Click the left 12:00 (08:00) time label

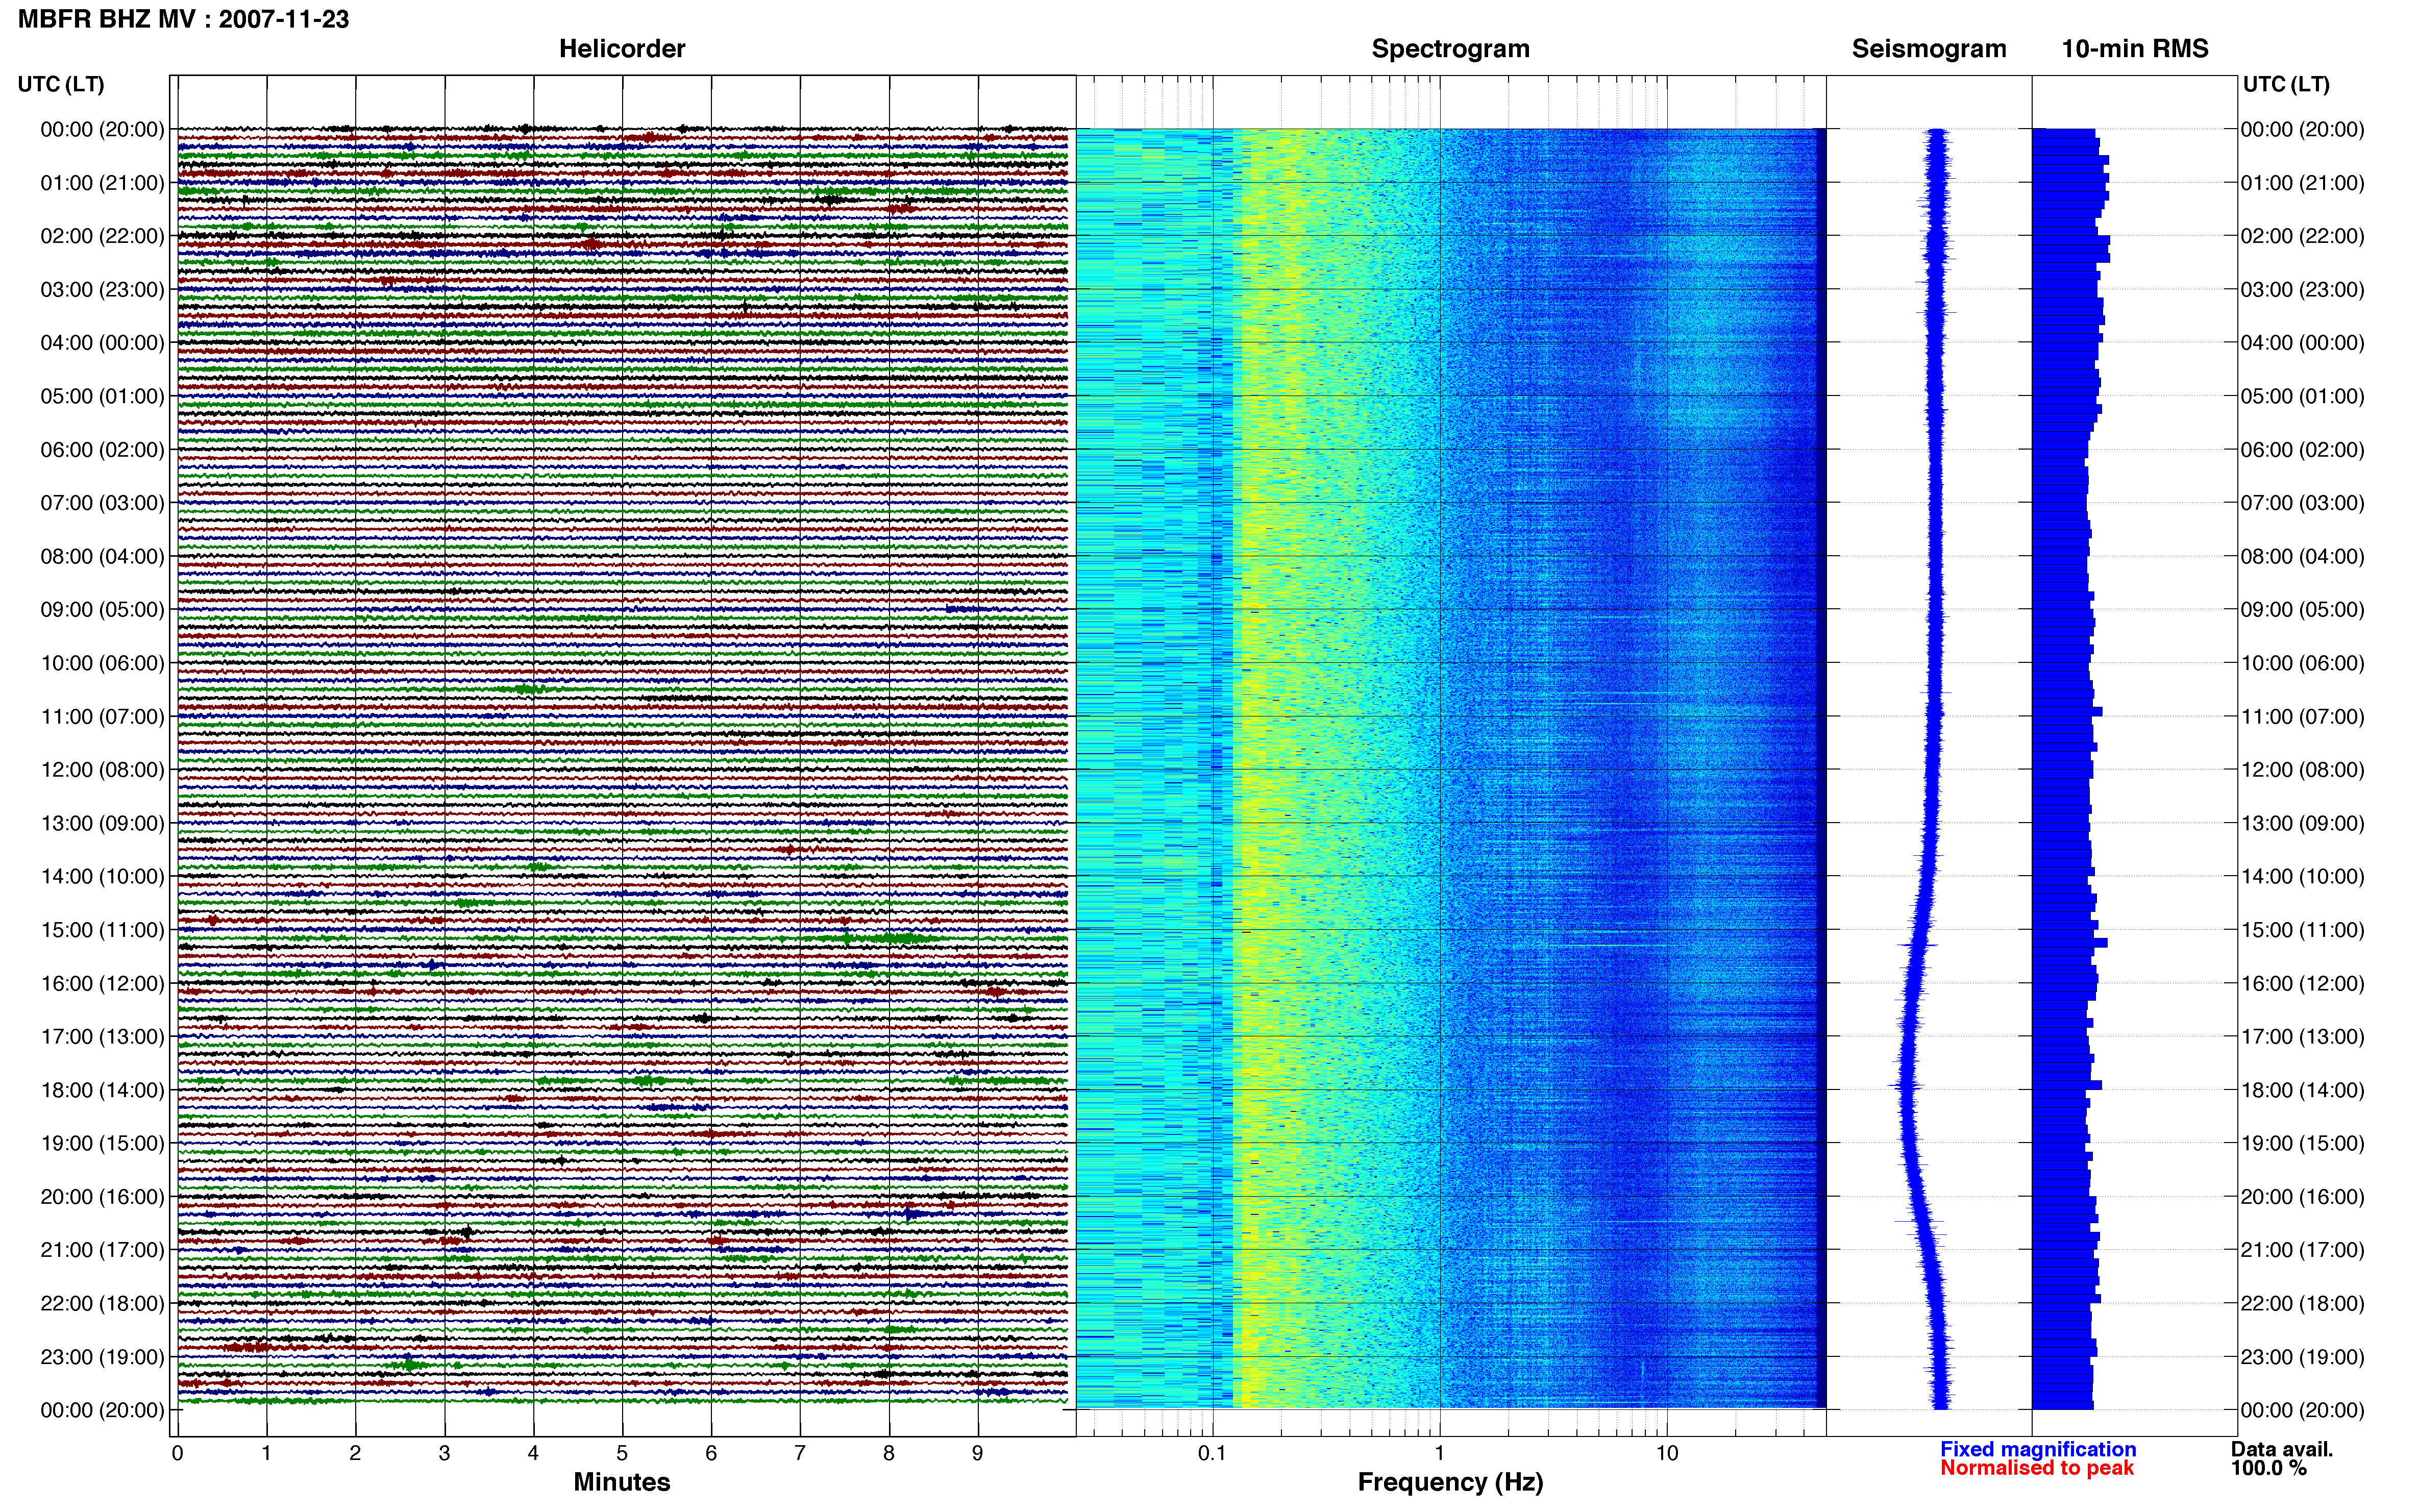pyautogui.click(x=102, y=770)
